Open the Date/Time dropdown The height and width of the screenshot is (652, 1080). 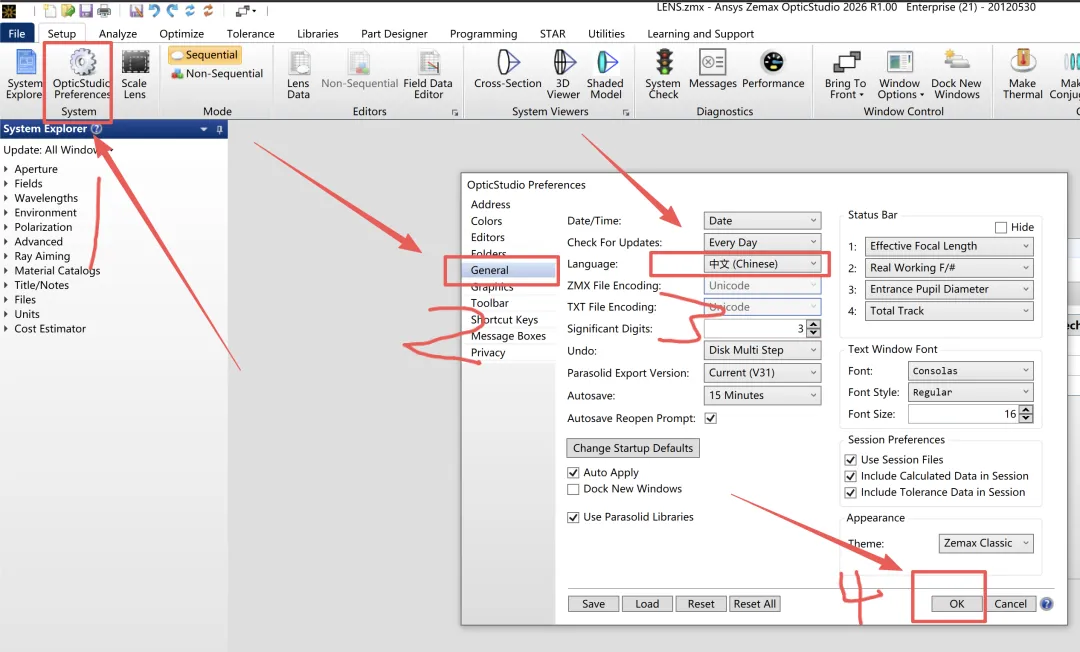(762, 220)
